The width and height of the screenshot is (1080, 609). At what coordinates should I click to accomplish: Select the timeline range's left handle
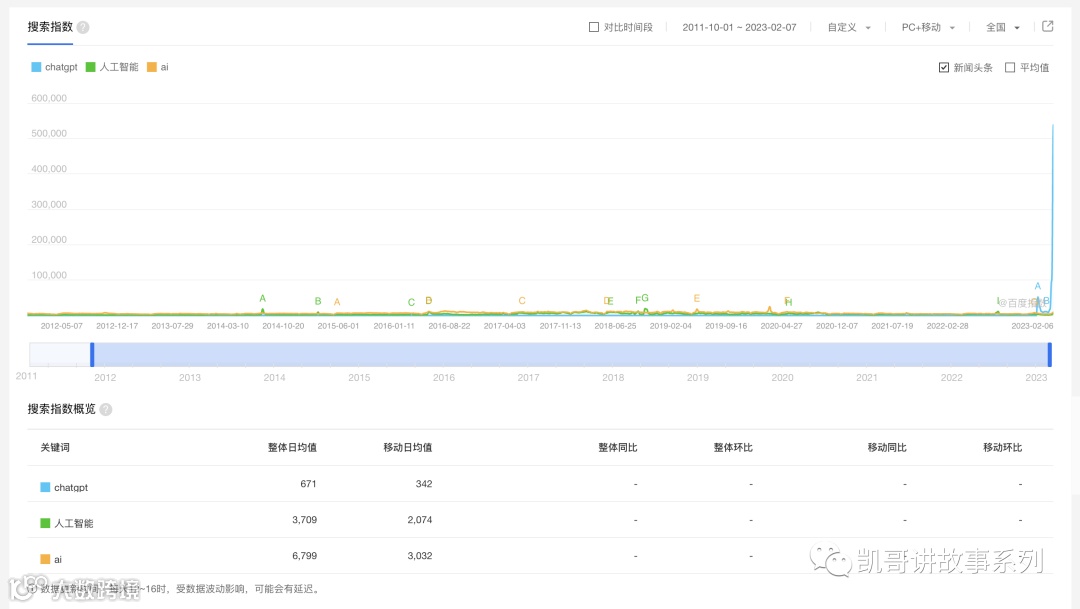click(x=92, y=354)
